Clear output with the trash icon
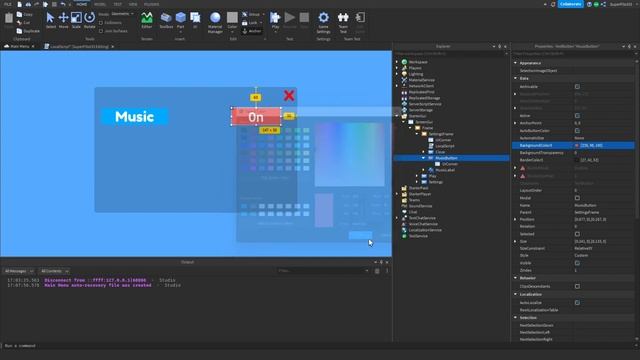 coord(377,271)
